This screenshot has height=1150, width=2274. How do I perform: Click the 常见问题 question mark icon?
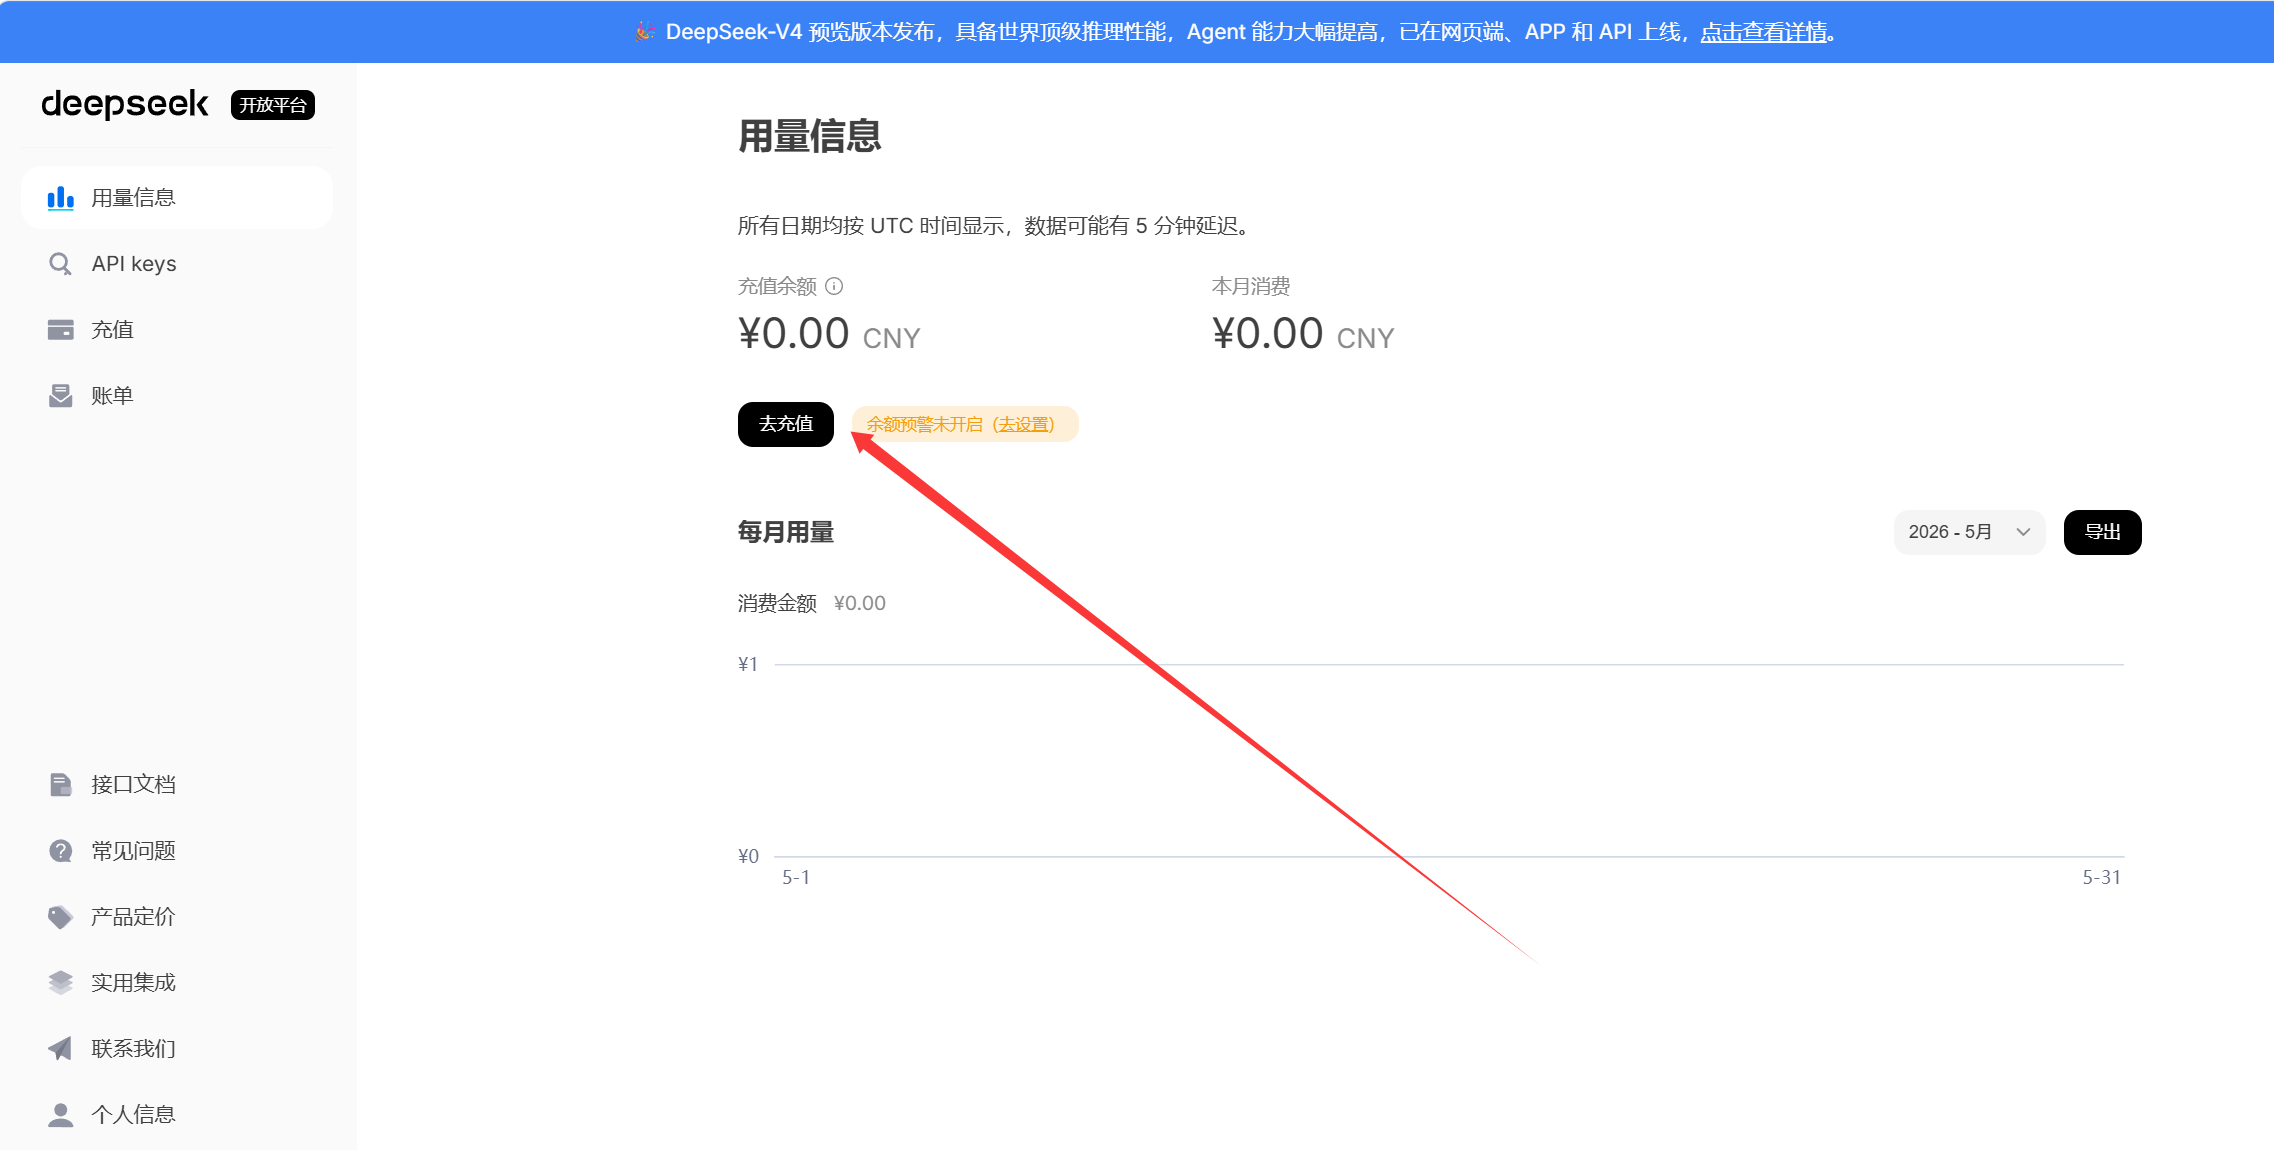[x=60, y=851]
